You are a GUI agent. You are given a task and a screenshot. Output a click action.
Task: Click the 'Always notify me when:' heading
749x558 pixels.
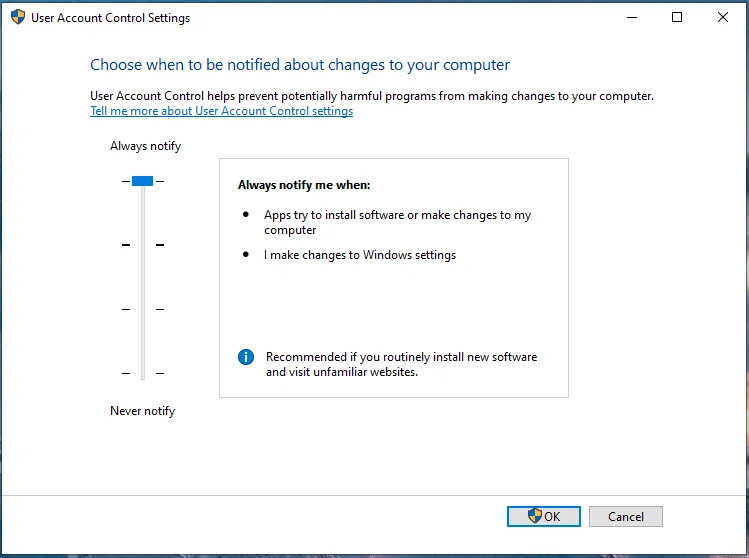tap(304, 185)
